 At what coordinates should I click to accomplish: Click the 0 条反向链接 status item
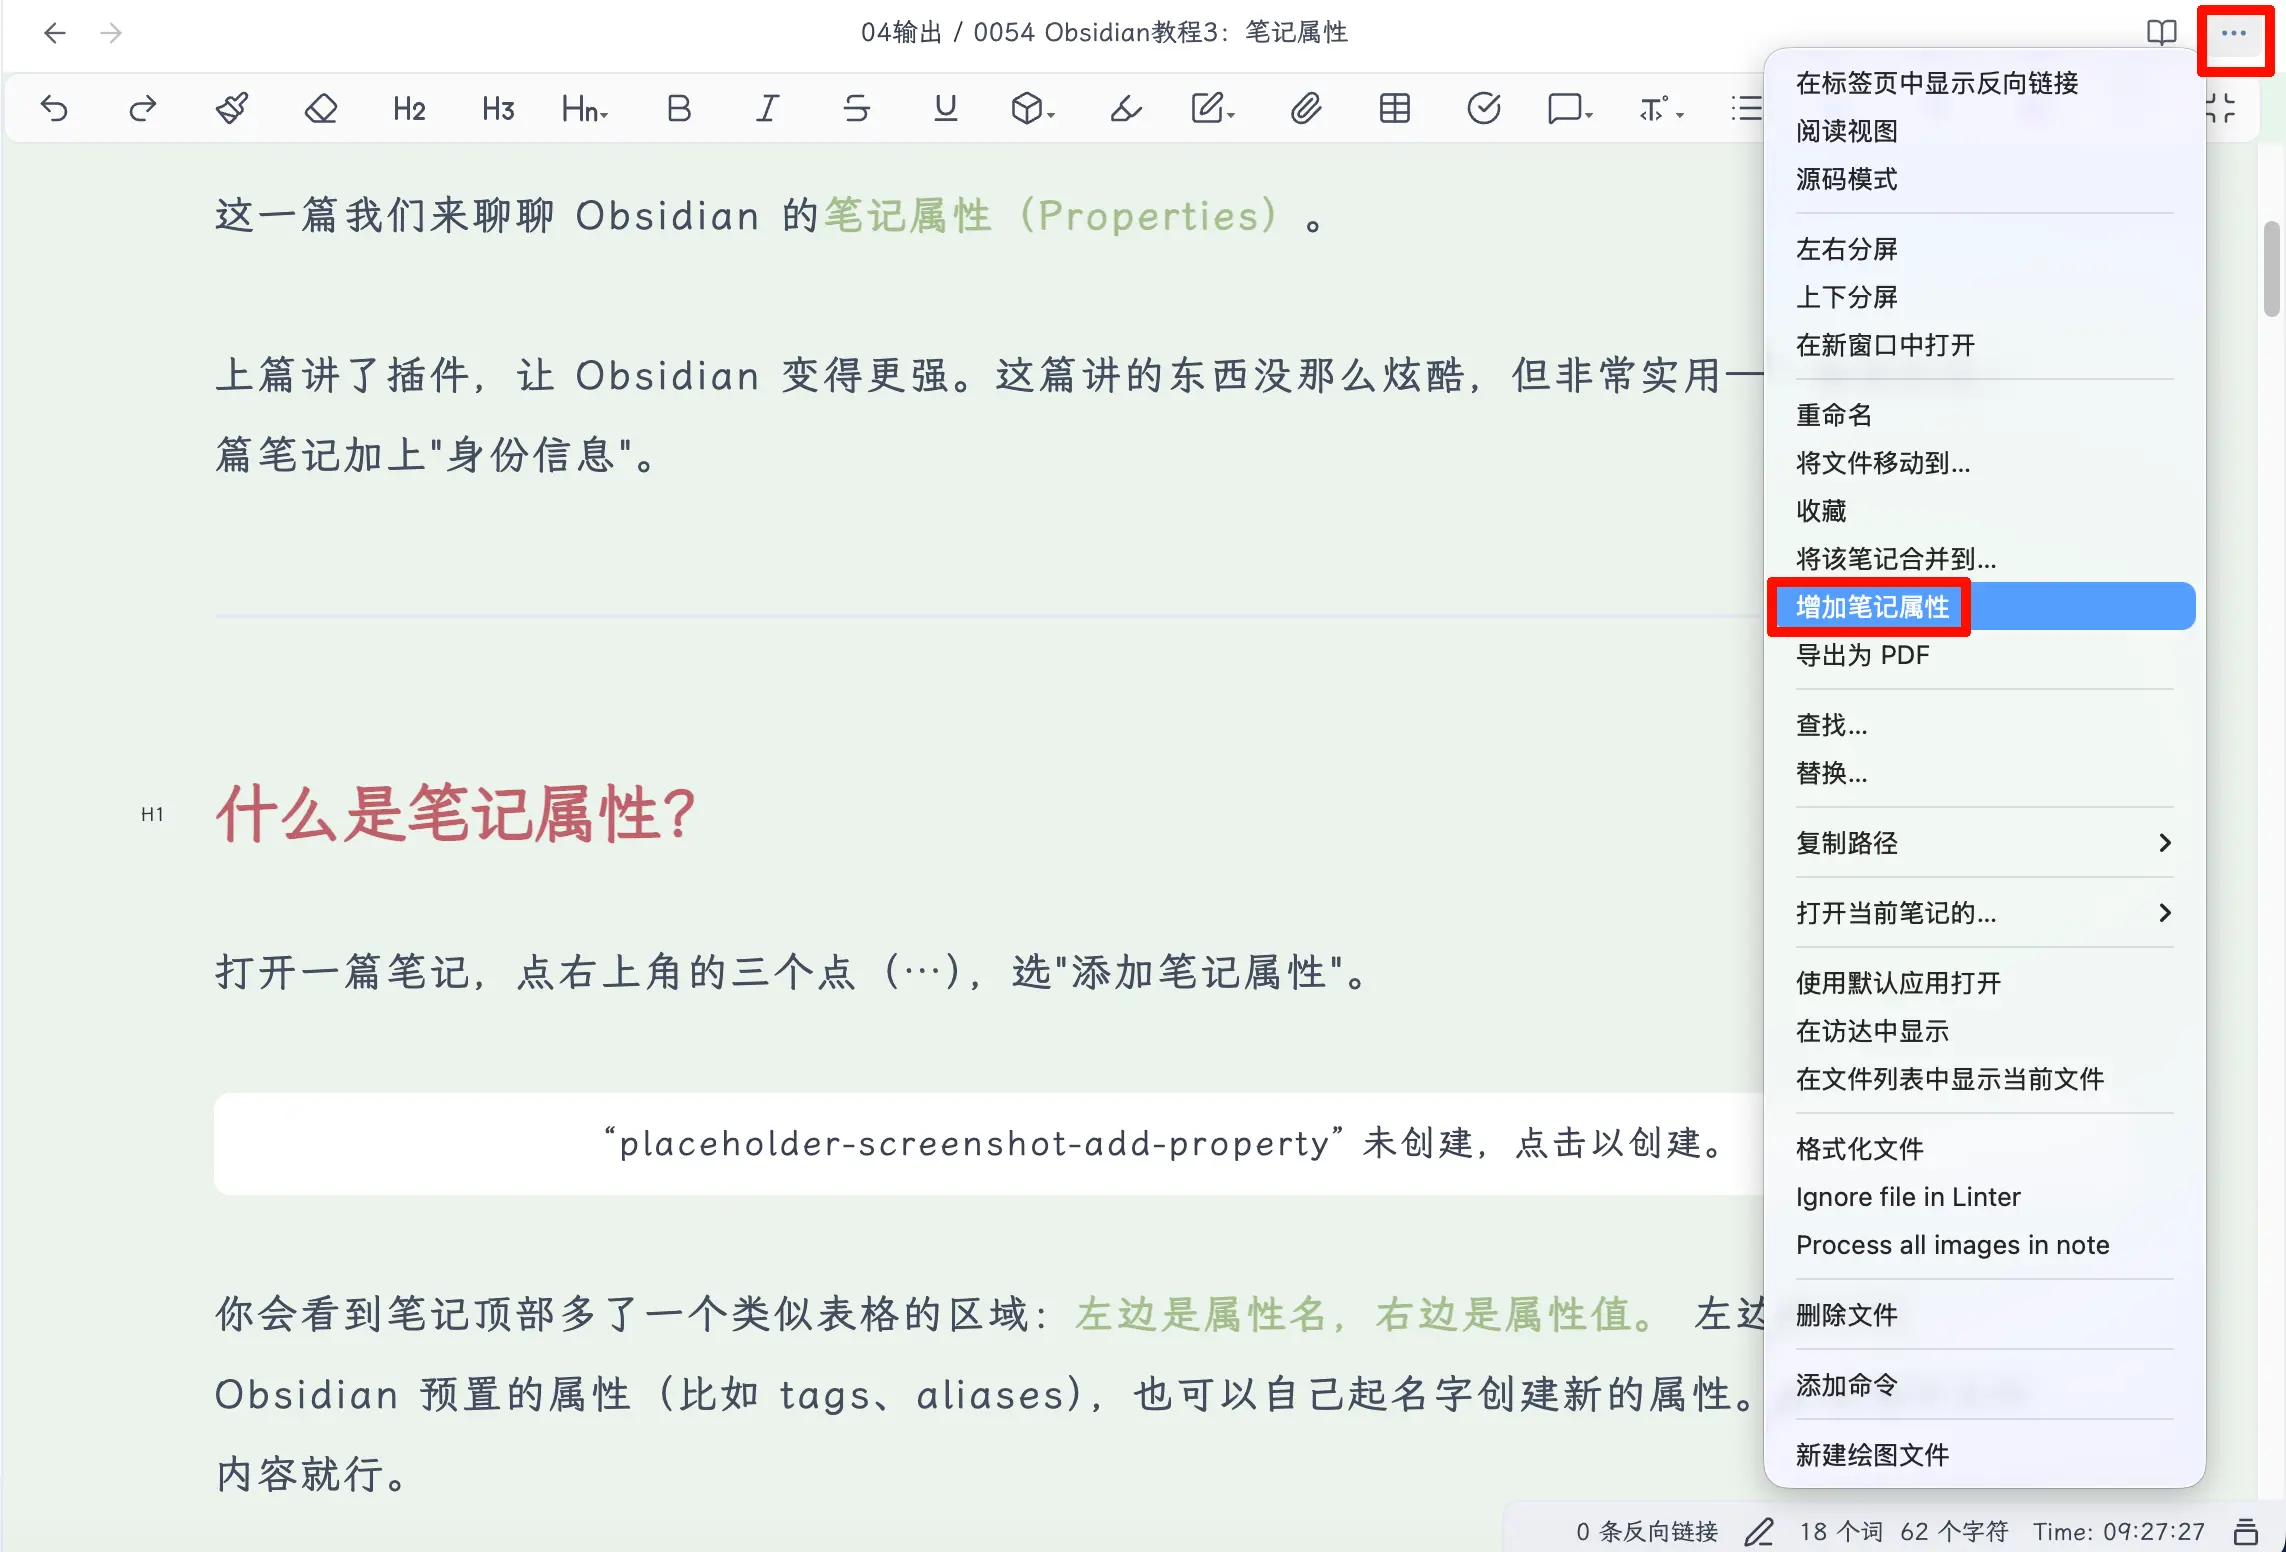coord(1646,1531)
